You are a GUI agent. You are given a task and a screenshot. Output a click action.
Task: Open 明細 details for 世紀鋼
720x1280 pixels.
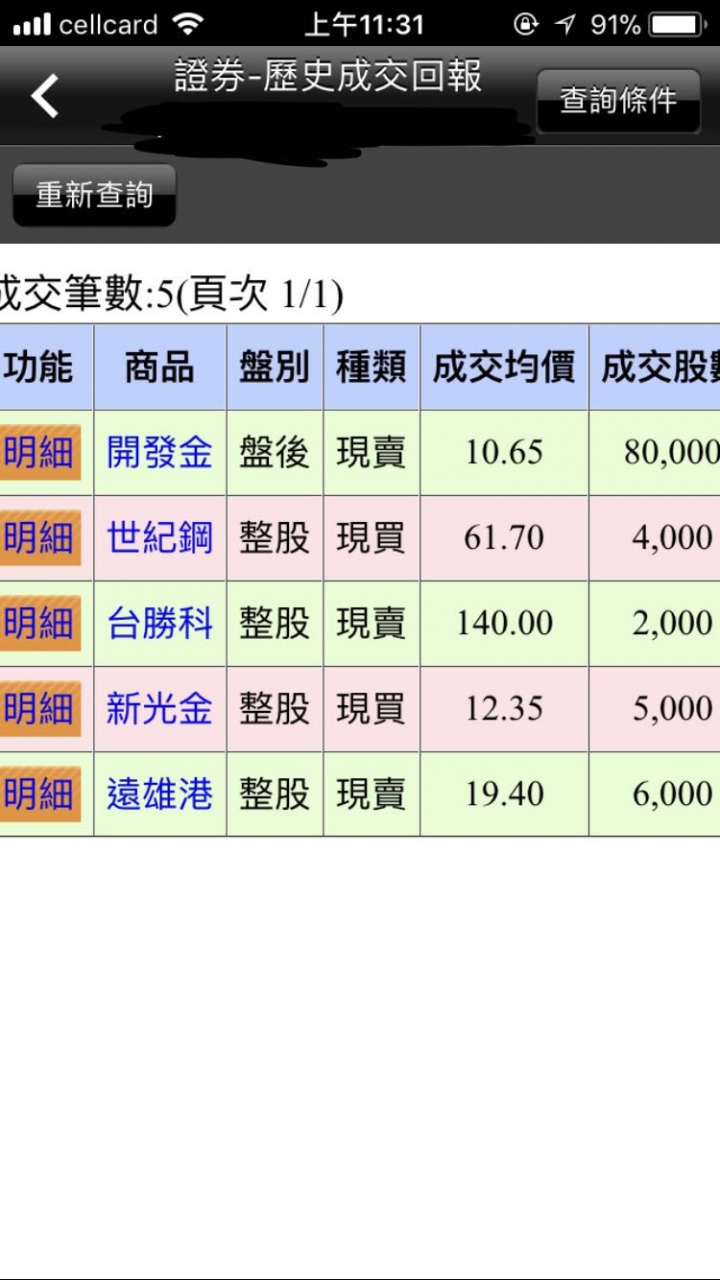coord(40,538)
